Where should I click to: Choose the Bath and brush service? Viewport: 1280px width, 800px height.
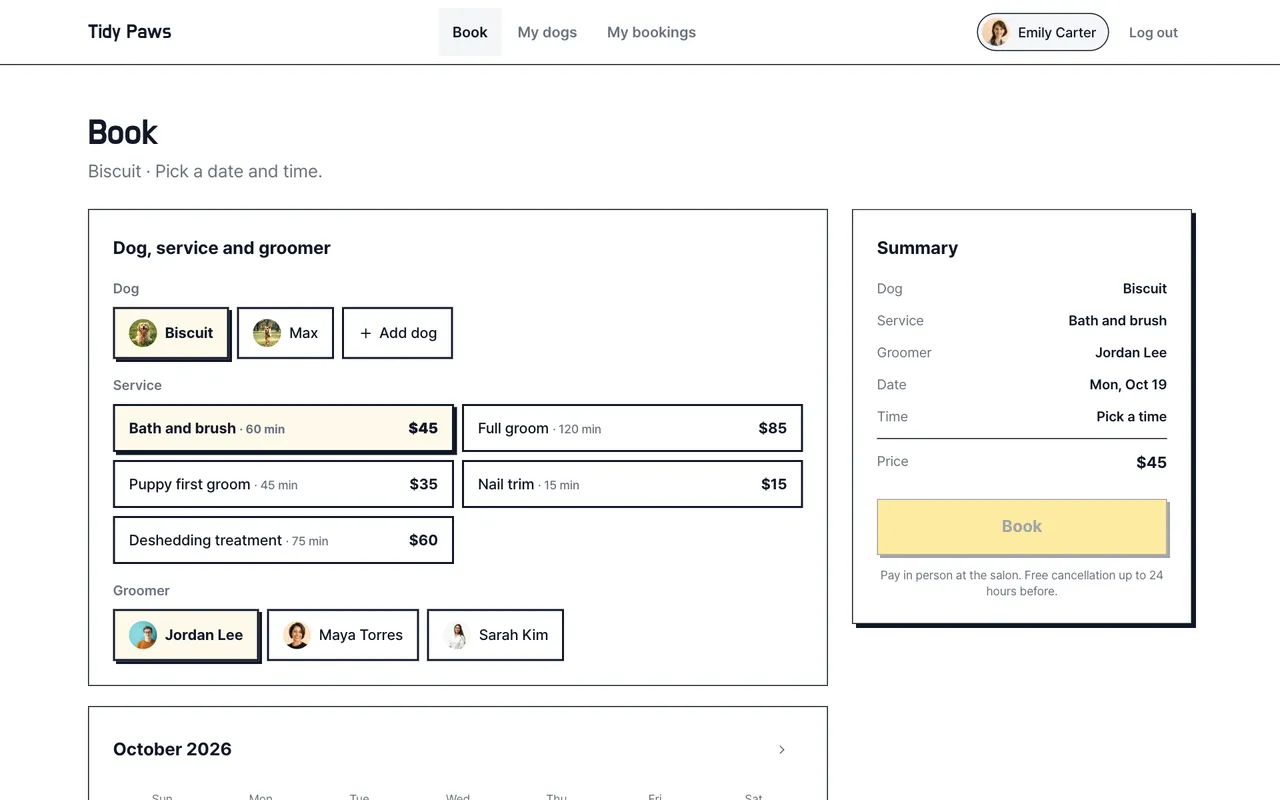click(283, 428)
